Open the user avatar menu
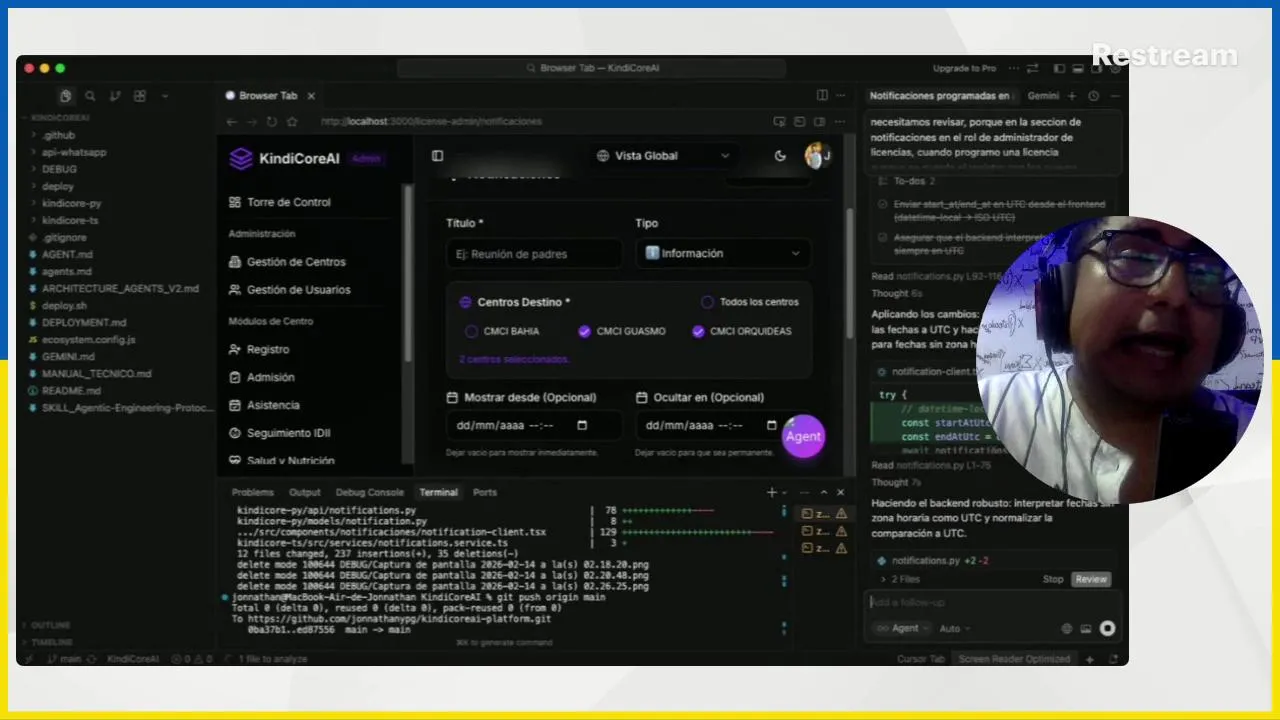Viewport: 1280px width, 720px height. pos(818,156)
